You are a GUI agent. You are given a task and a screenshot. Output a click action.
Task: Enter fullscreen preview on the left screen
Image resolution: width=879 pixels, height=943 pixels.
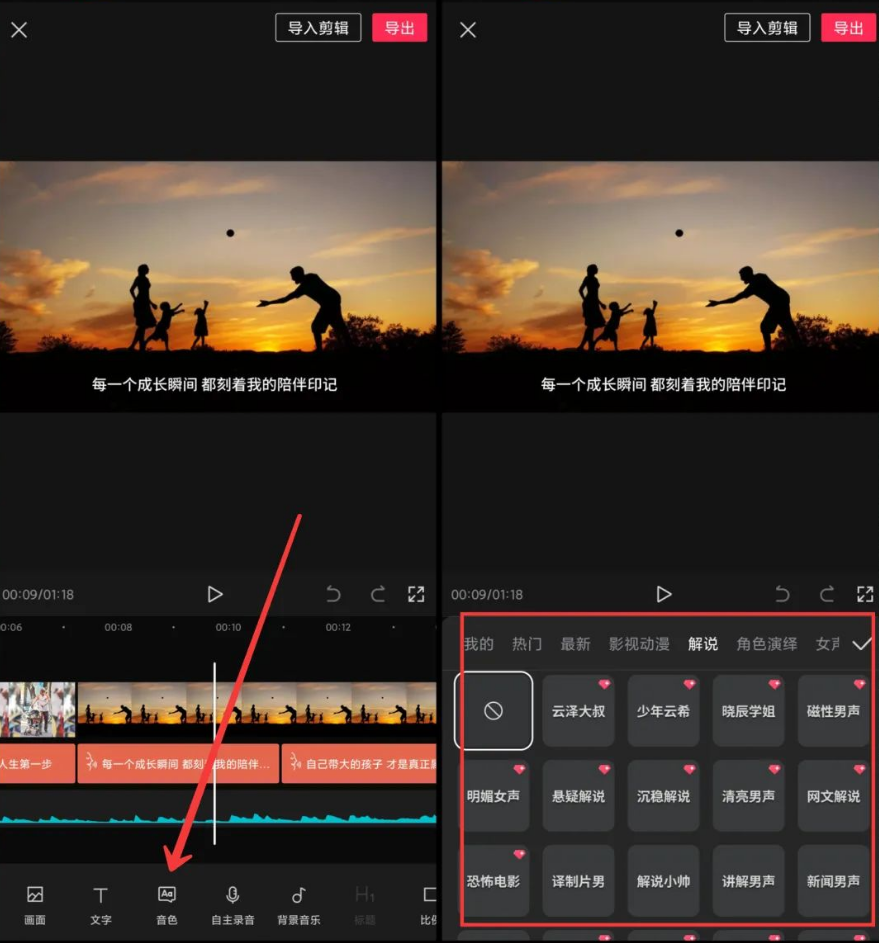(x=416, y=594)
